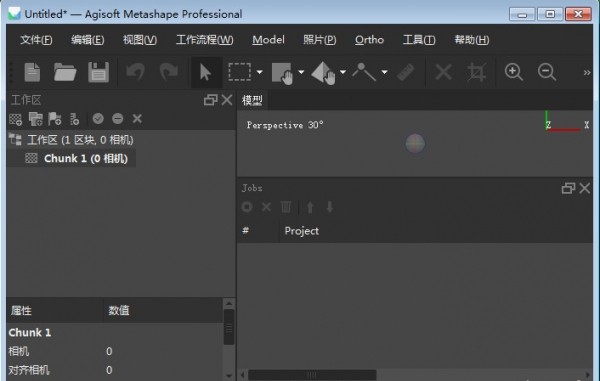Click Disable items minus icon
This screenshot has height=381, width=600.
[117, 119]
